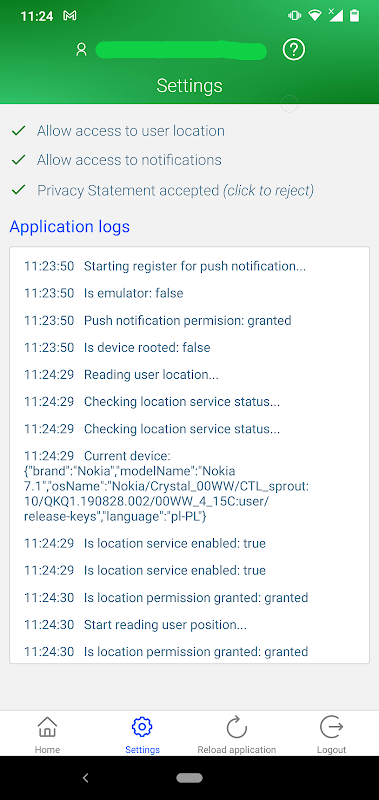Screen dimensions: 379x800
Task: Switch to the Logout tab label
Action: tap(332, 749)
